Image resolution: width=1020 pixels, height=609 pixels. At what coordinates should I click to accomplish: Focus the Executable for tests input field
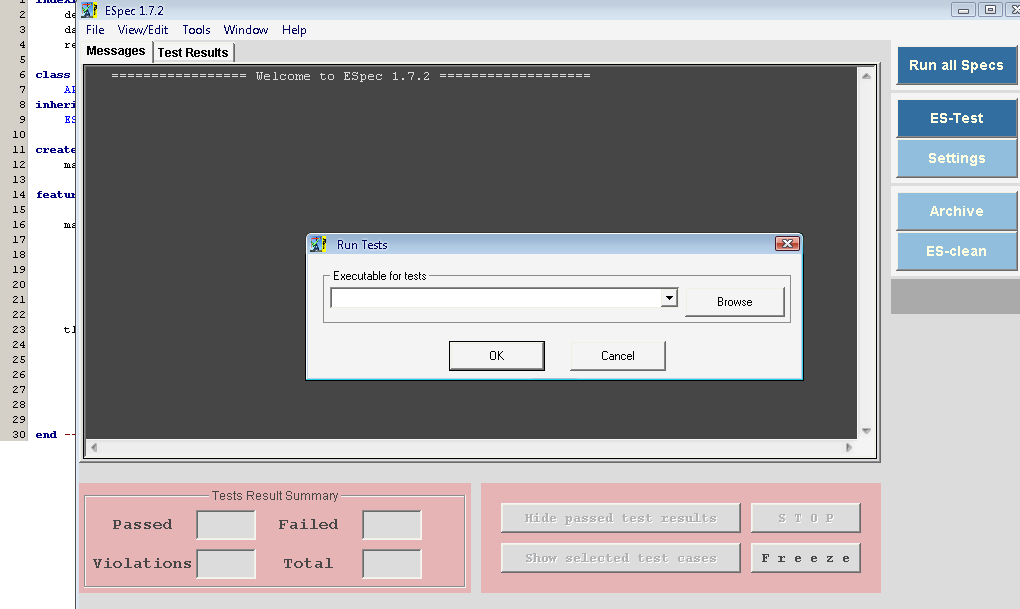(x=496, y=298)
